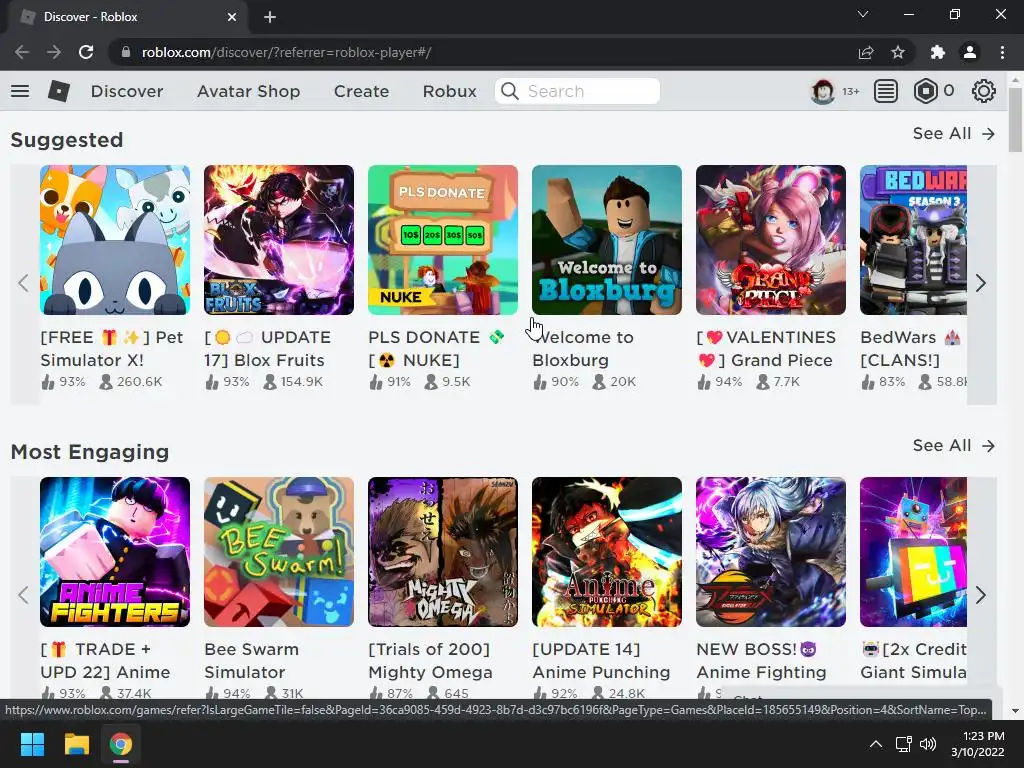
Task: Bookmark this page with the star
Action: [x=898, y=52]
